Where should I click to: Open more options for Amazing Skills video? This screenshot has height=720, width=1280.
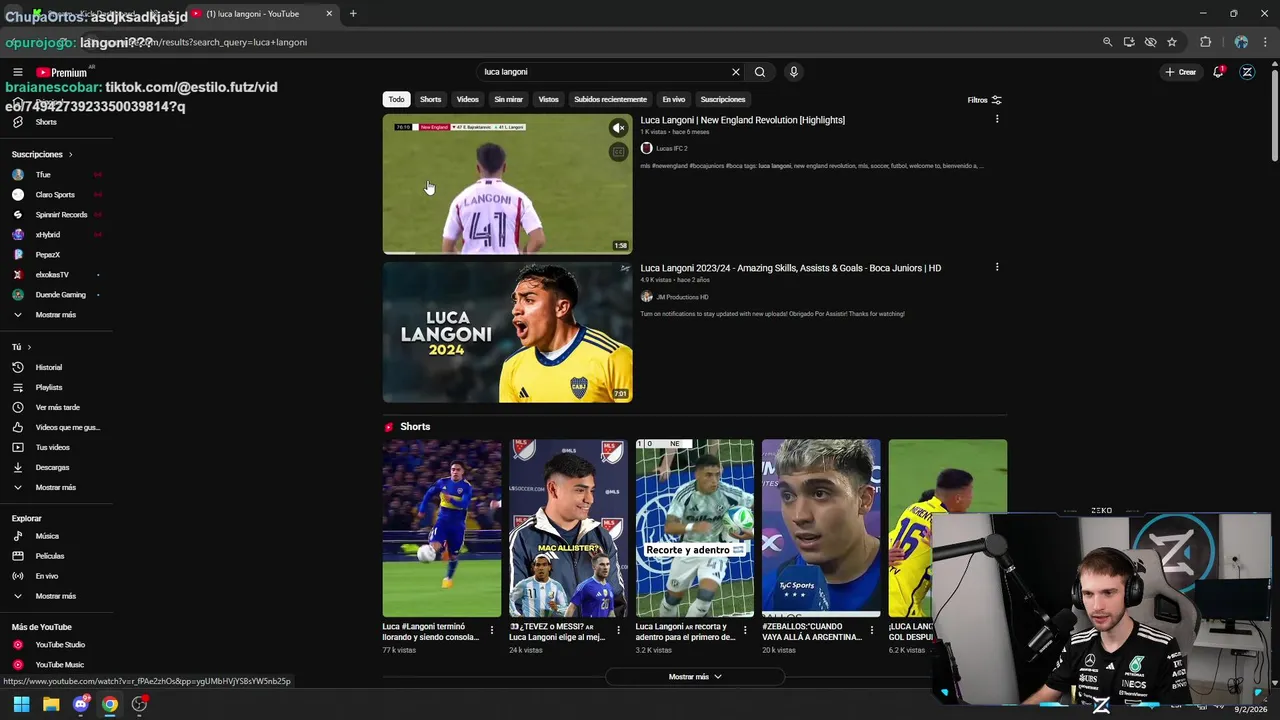(x=996, y=267)
